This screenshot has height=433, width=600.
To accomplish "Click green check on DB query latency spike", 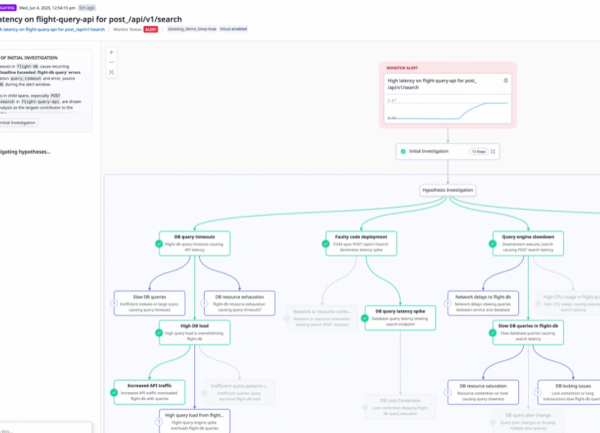I will (x=365, y=318).
